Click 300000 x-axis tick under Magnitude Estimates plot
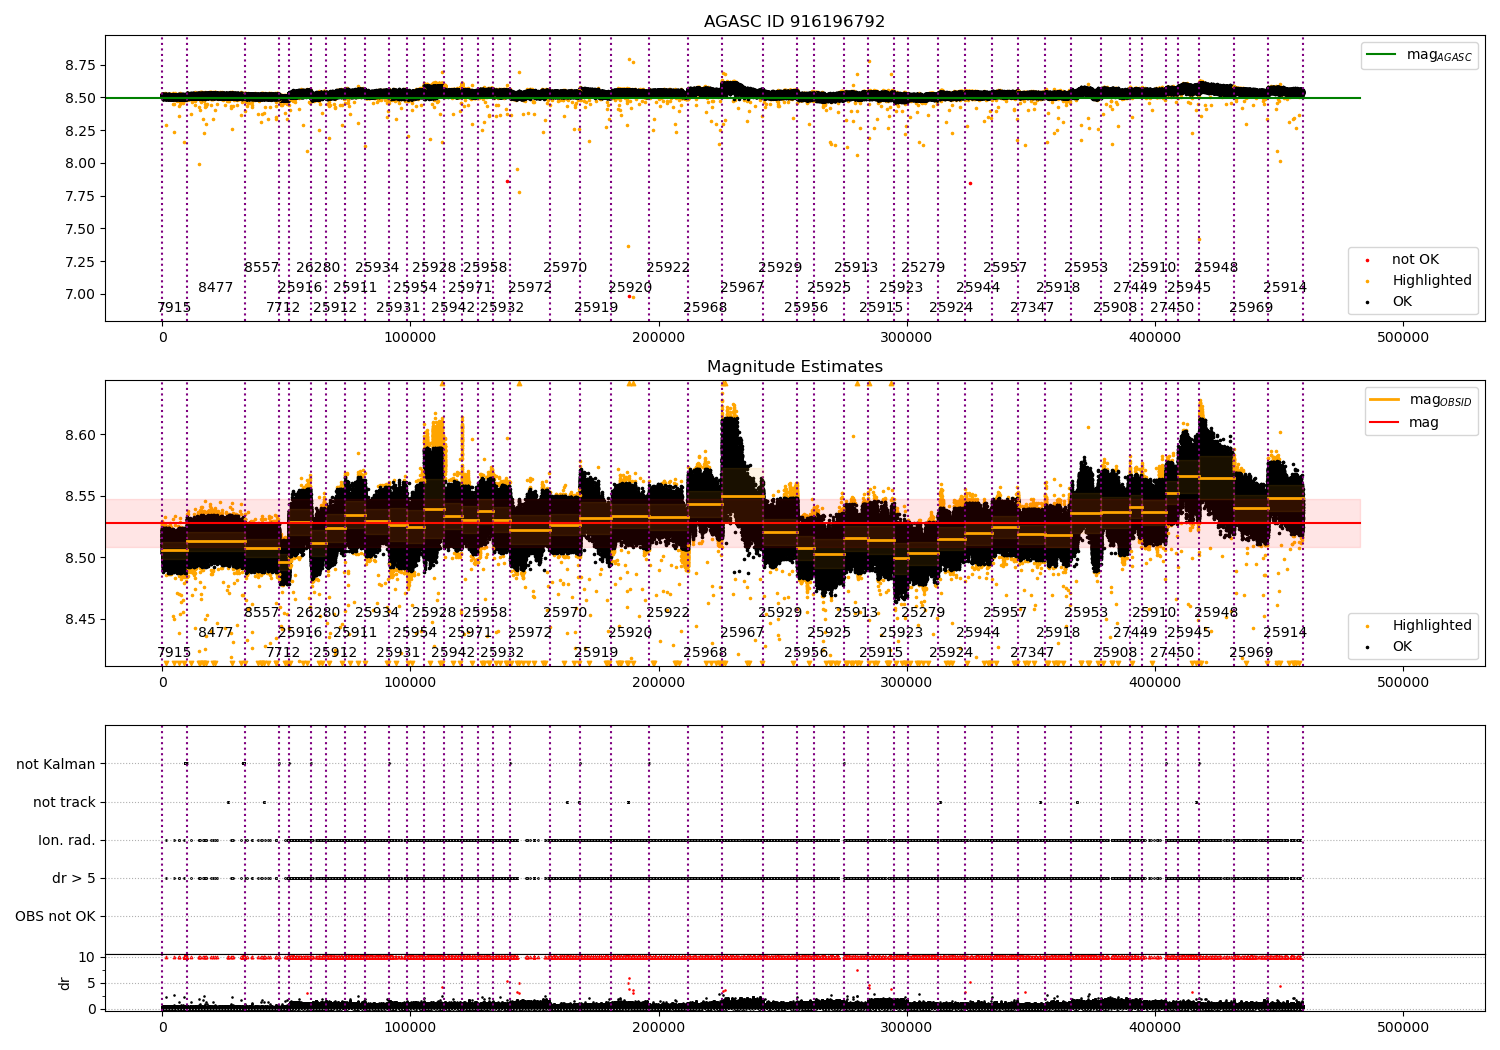 907,682
